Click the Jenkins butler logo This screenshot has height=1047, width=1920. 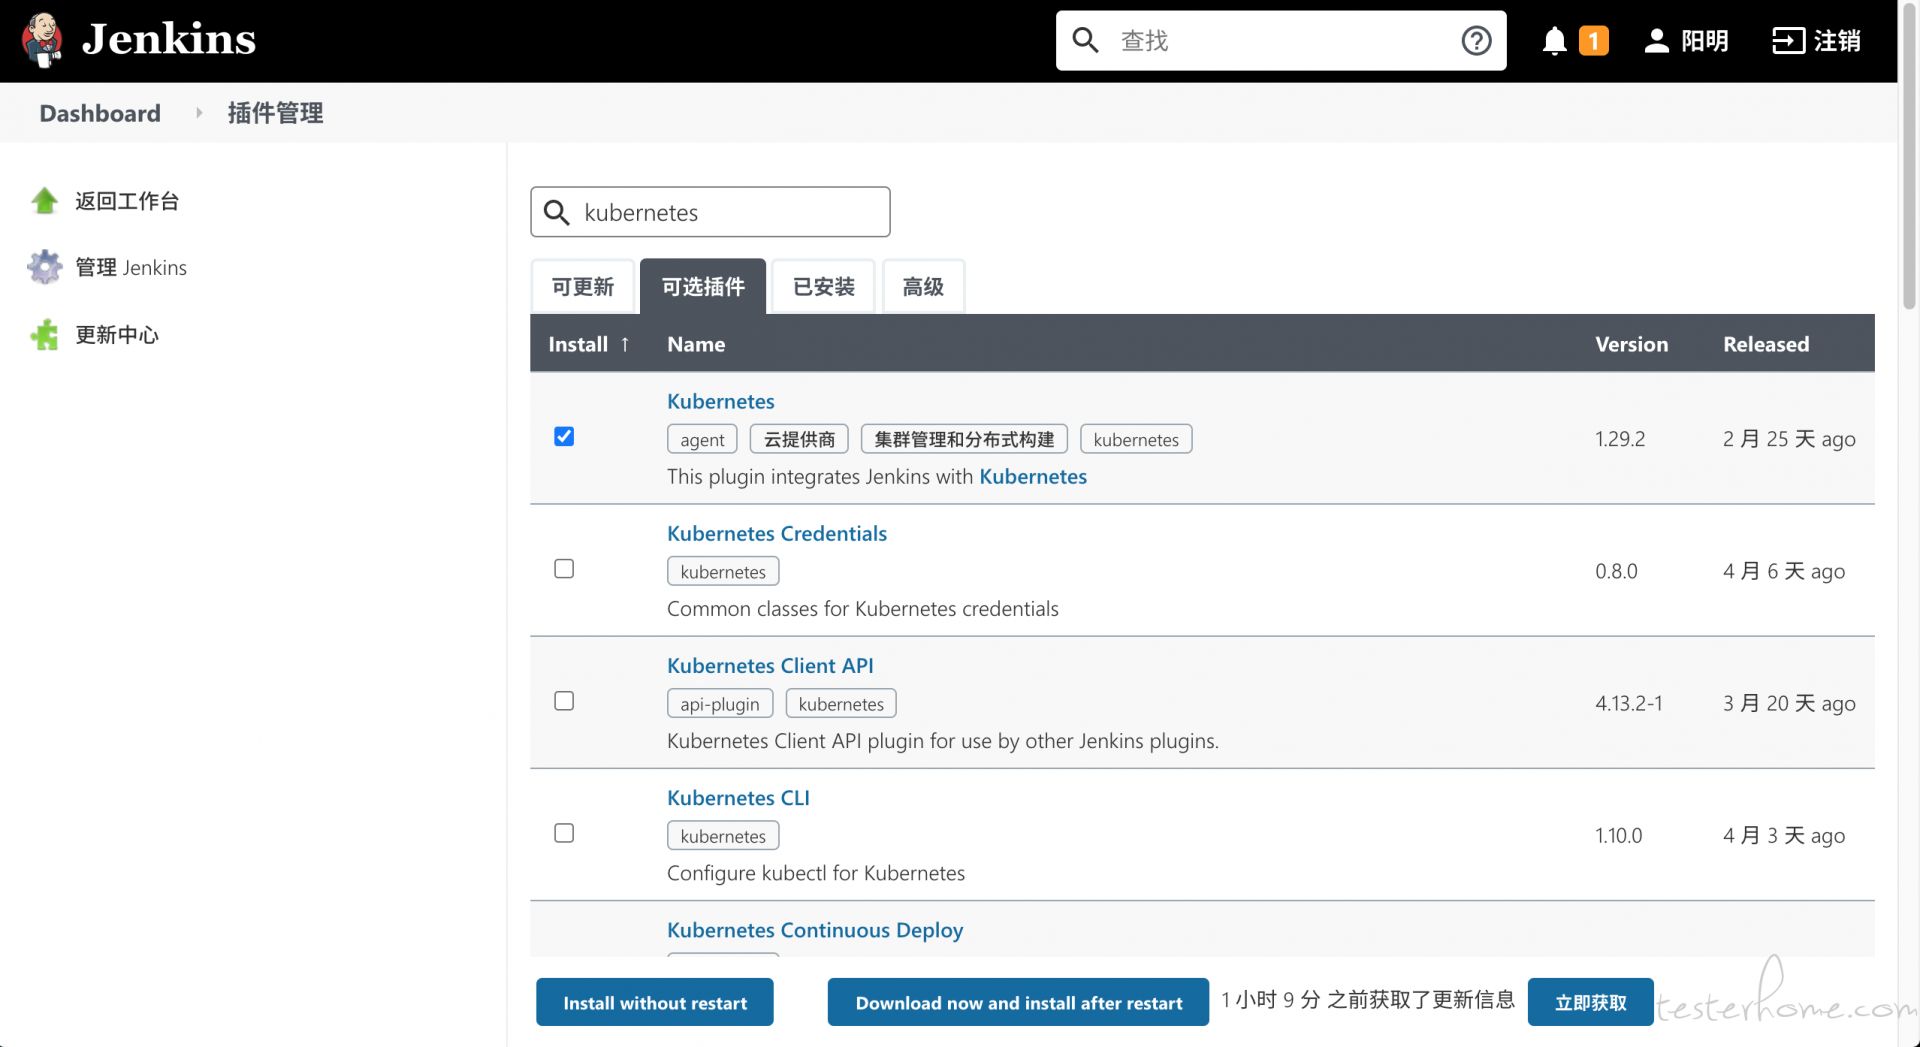point(42,40)
